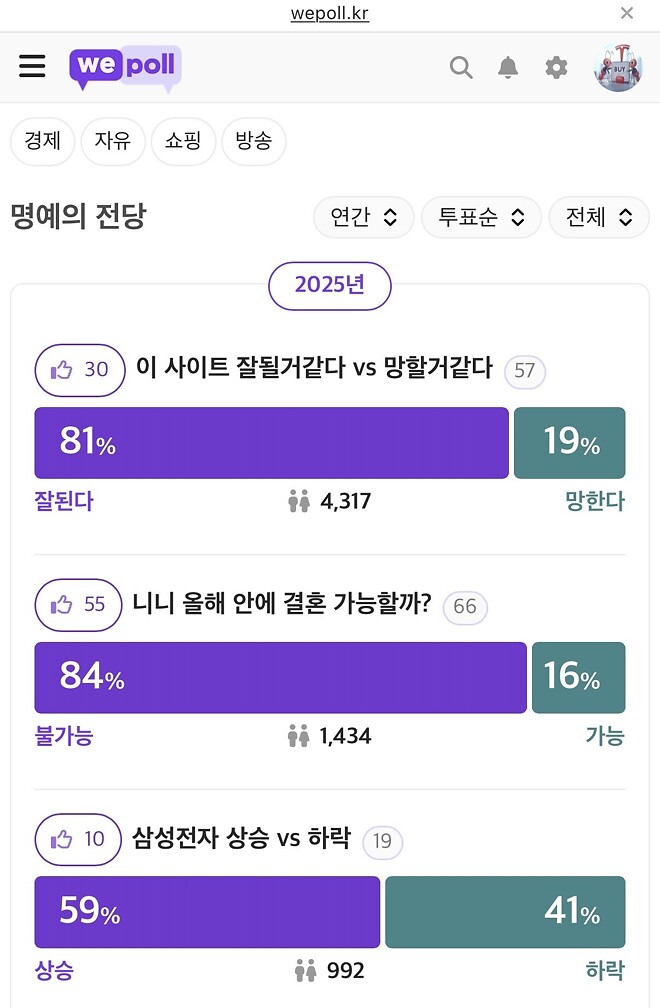Image resolution: width=660 pixels, height=1008 pixels.
Task: Like the poll about marriage this year
Action: click(x=78, y=605)
